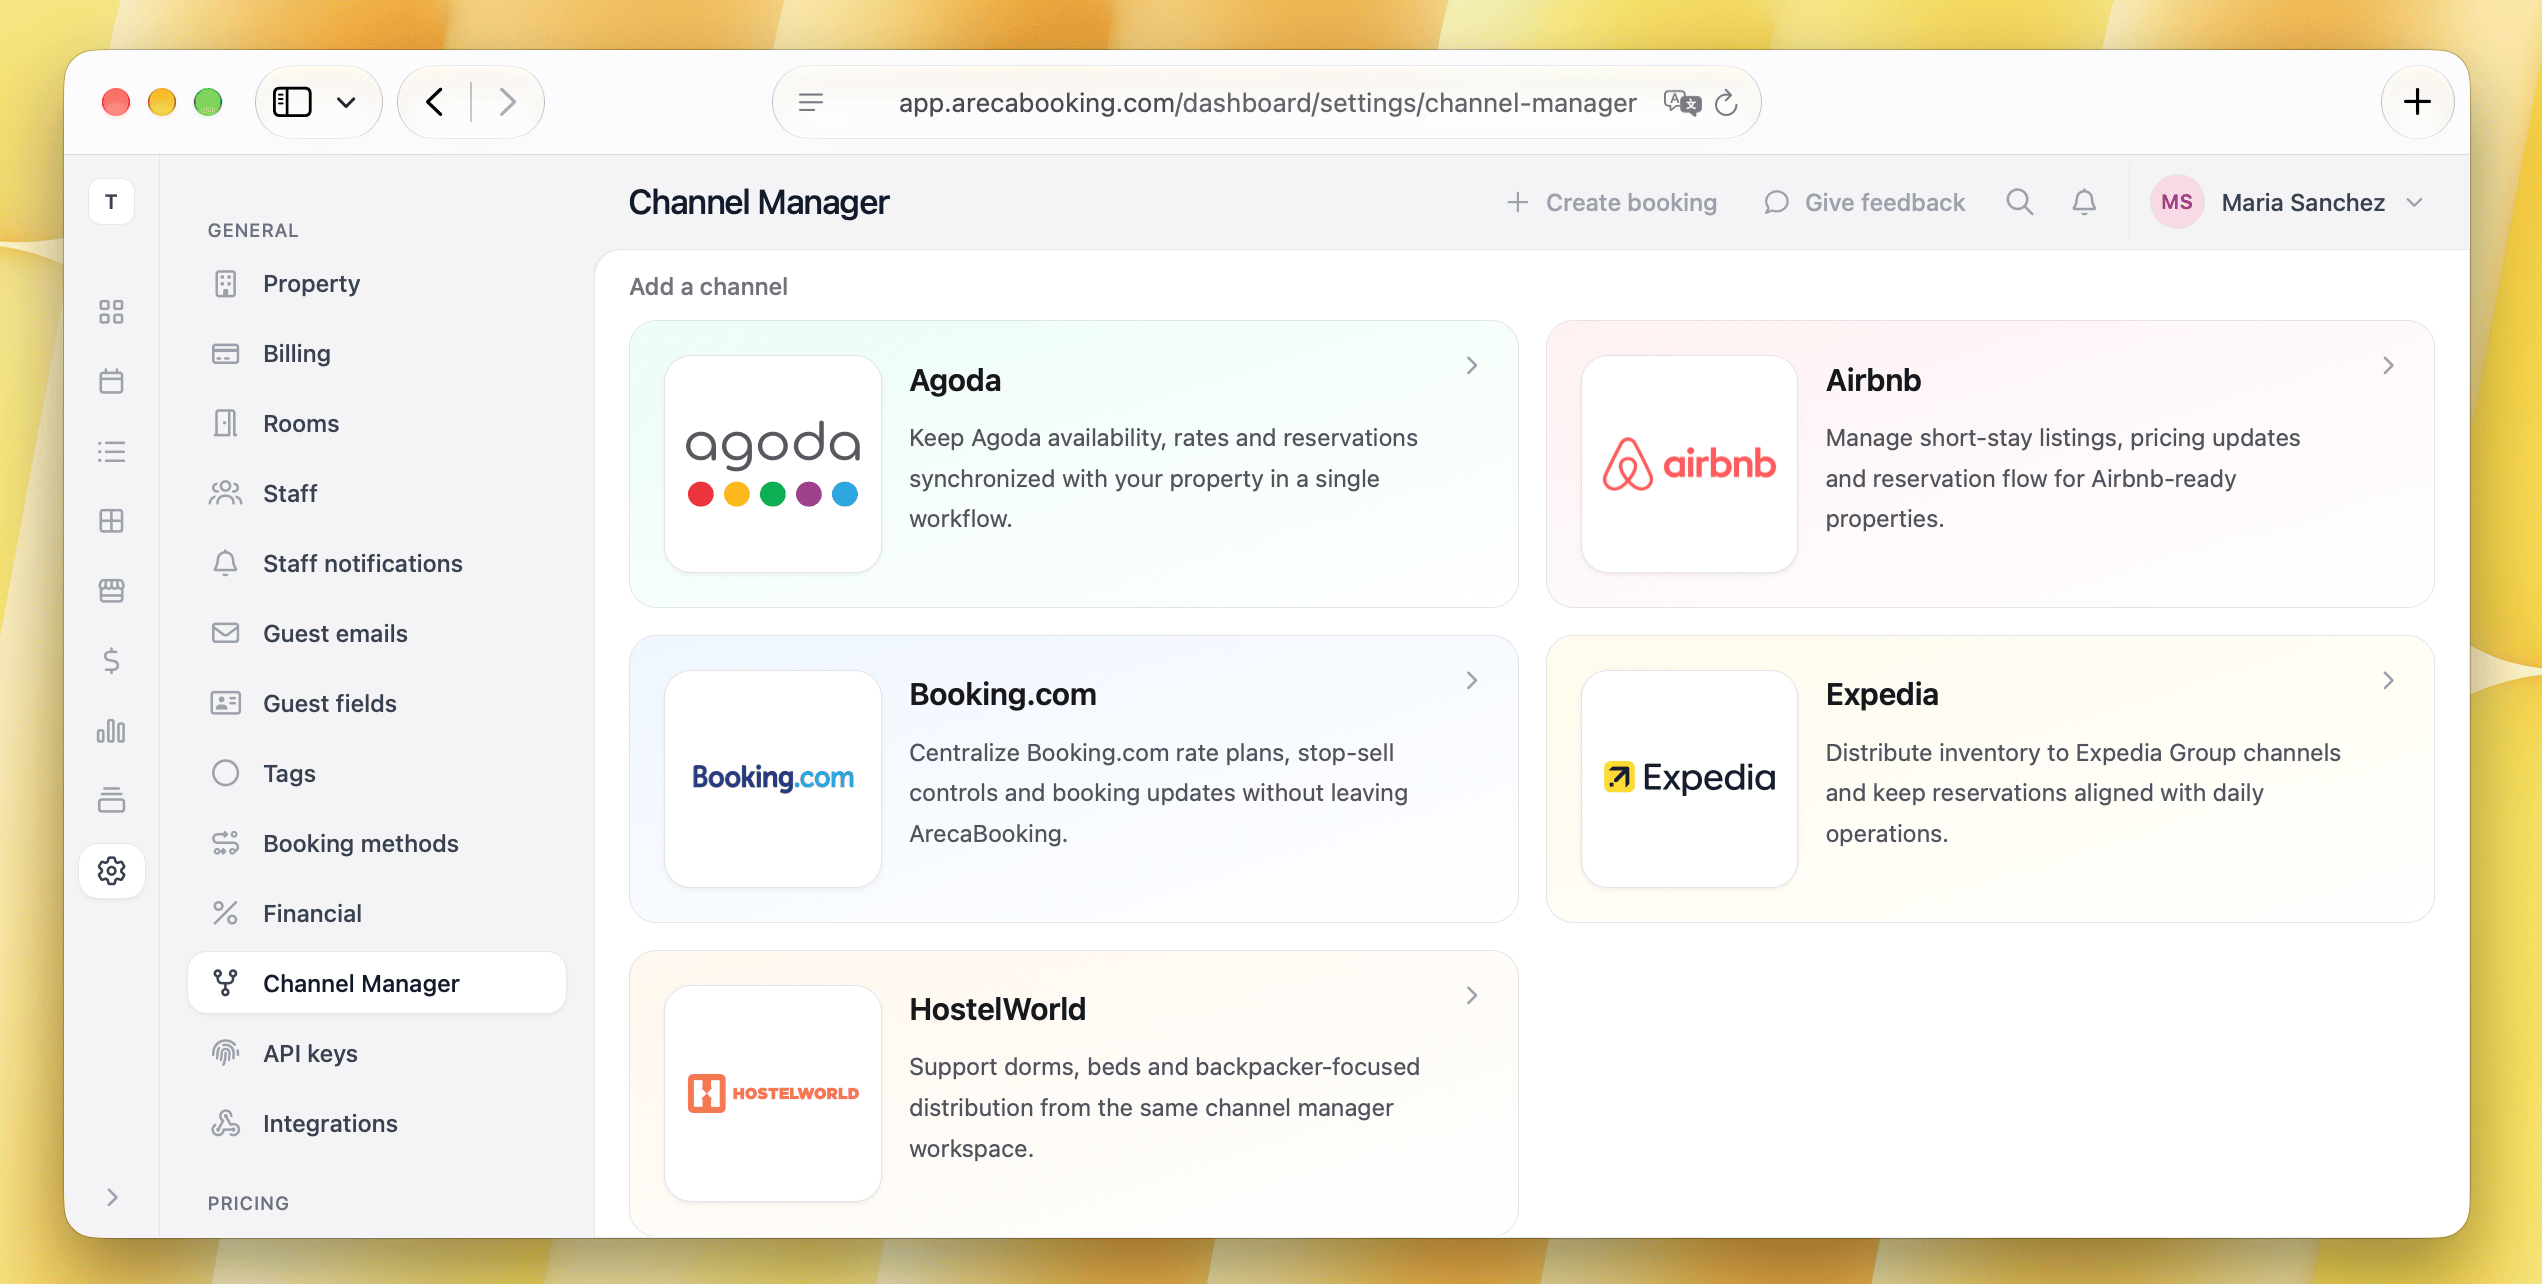
Task: Open Staff notifications settings
Action: coord(377,564)
